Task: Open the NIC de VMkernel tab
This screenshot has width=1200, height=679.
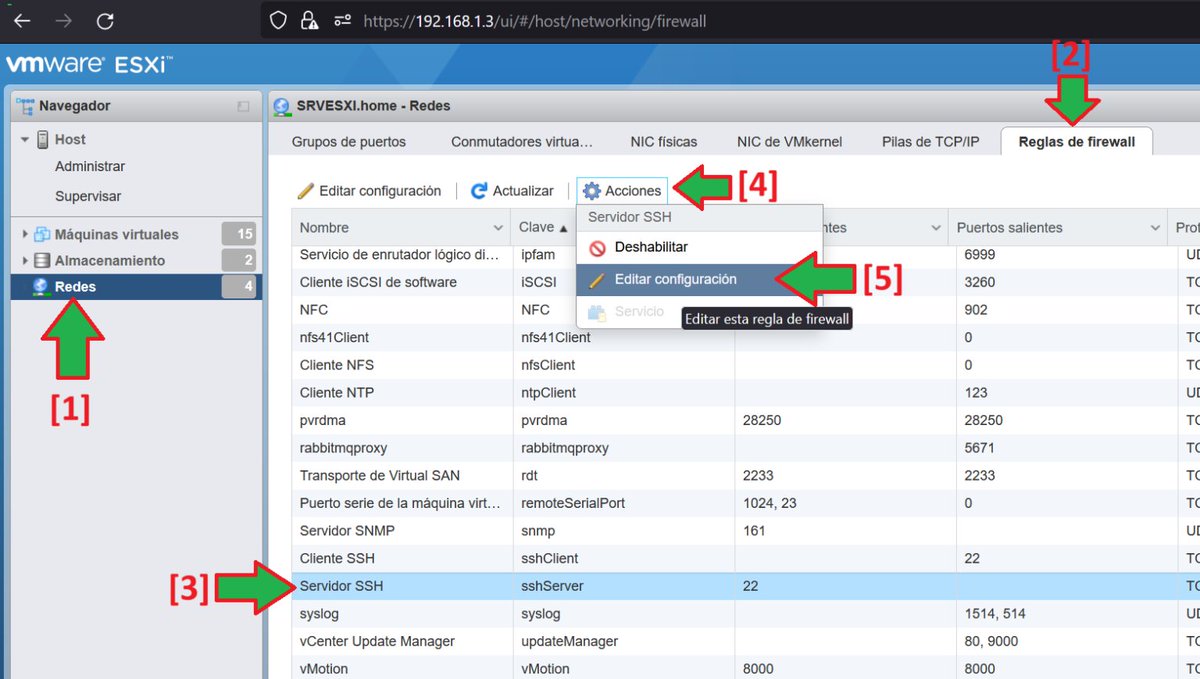Action: tap(790, 142)
